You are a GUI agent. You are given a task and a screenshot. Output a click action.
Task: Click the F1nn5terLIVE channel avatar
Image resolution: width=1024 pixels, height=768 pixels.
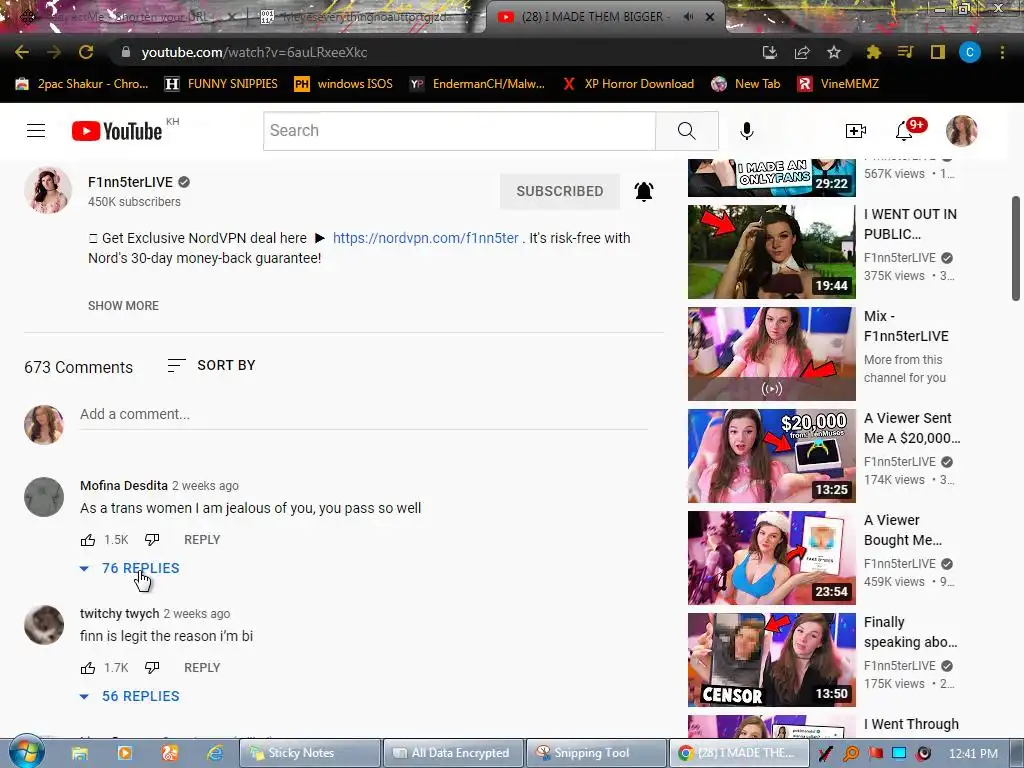[x=48, y=190]
